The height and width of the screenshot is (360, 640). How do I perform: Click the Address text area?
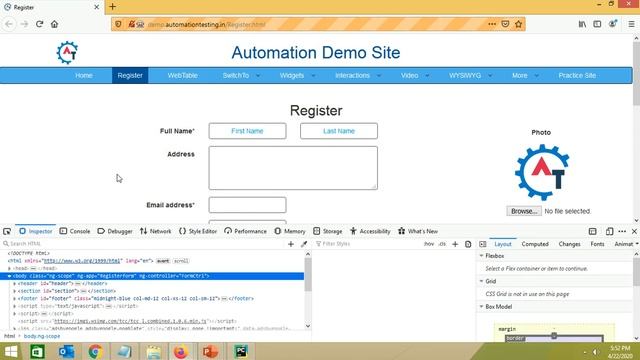tap(293, 168)
